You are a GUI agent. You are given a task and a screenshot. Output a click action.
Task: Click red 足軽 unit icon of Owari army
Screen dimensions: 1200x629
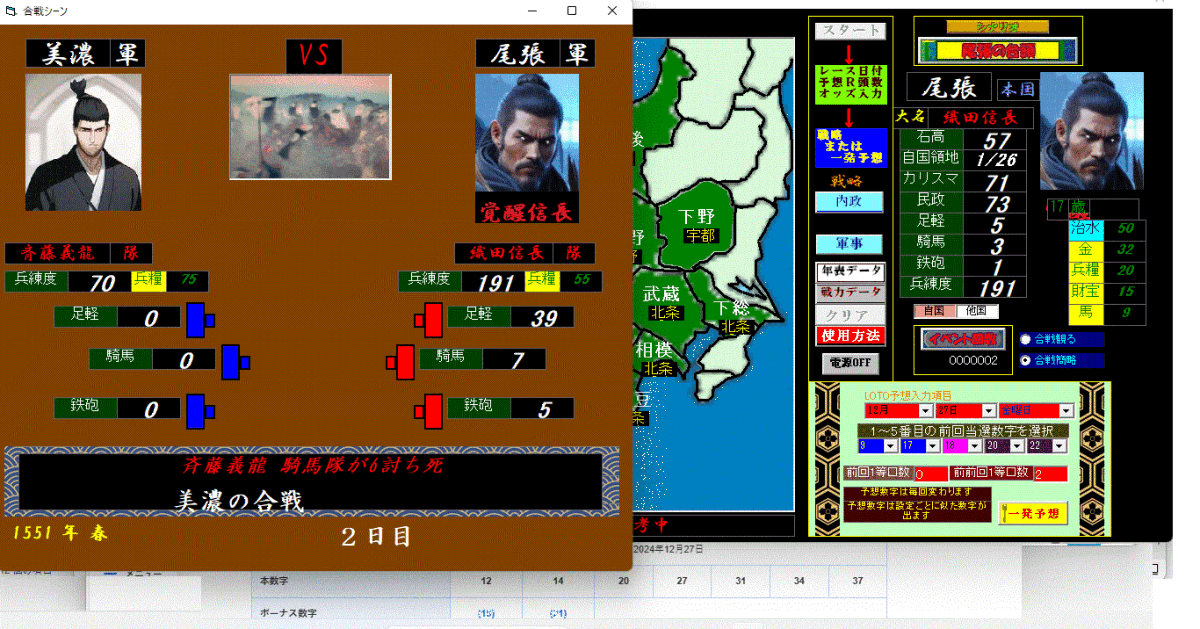pos(429,319)
